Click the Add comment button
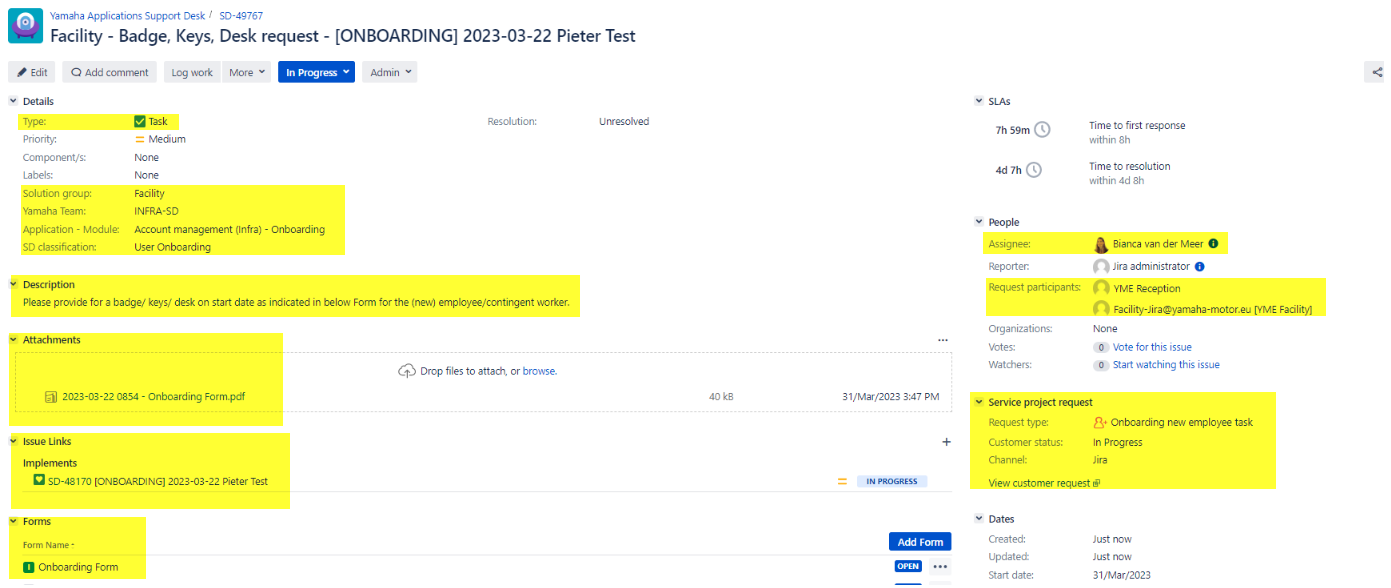Viewport: 1391px width, 588px height. coord(110,72)
